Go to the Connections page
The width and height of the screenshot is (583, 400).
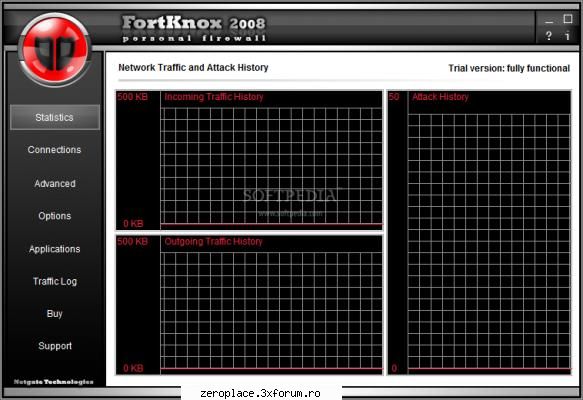54,150
